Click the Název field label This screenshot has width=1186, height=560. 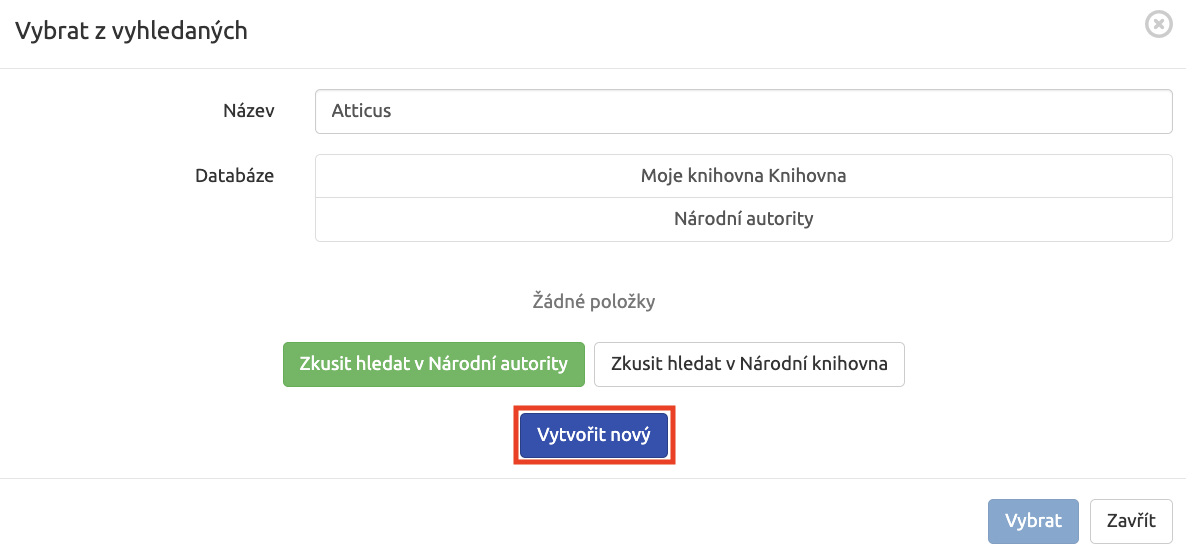coord(248,111)
